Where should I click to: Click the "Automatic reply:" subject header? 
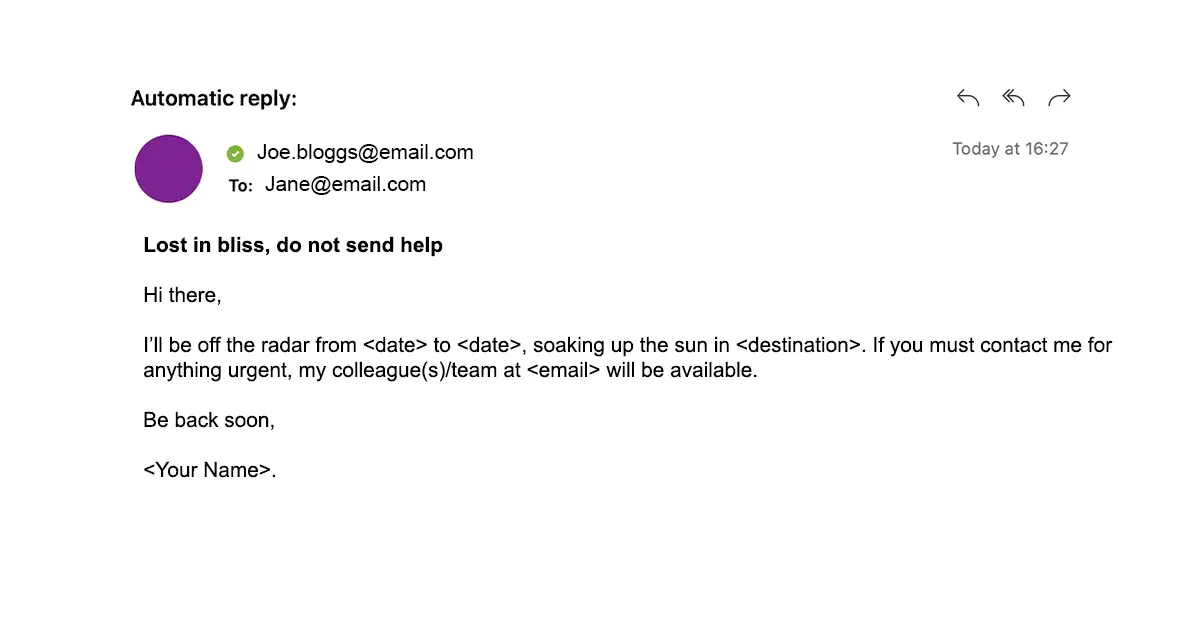point(213,98)
